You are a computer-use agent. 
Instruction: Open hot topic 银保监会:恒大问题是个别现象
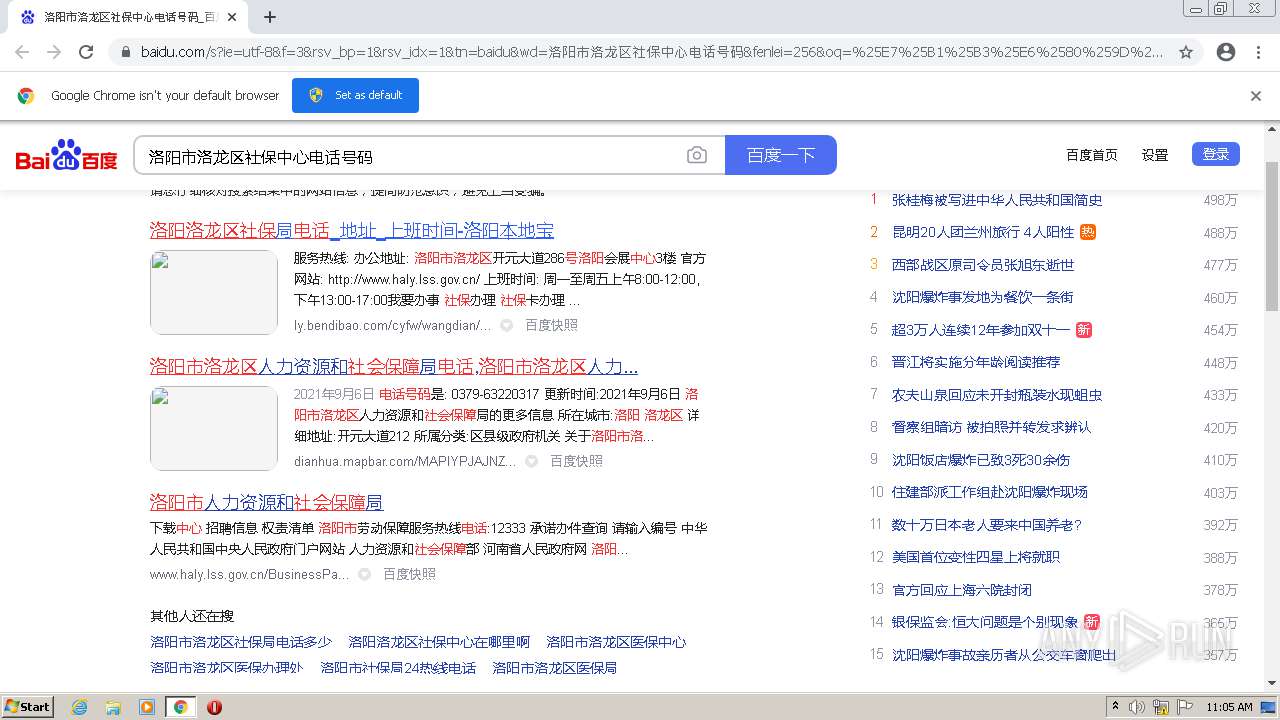tap(985, 622)
